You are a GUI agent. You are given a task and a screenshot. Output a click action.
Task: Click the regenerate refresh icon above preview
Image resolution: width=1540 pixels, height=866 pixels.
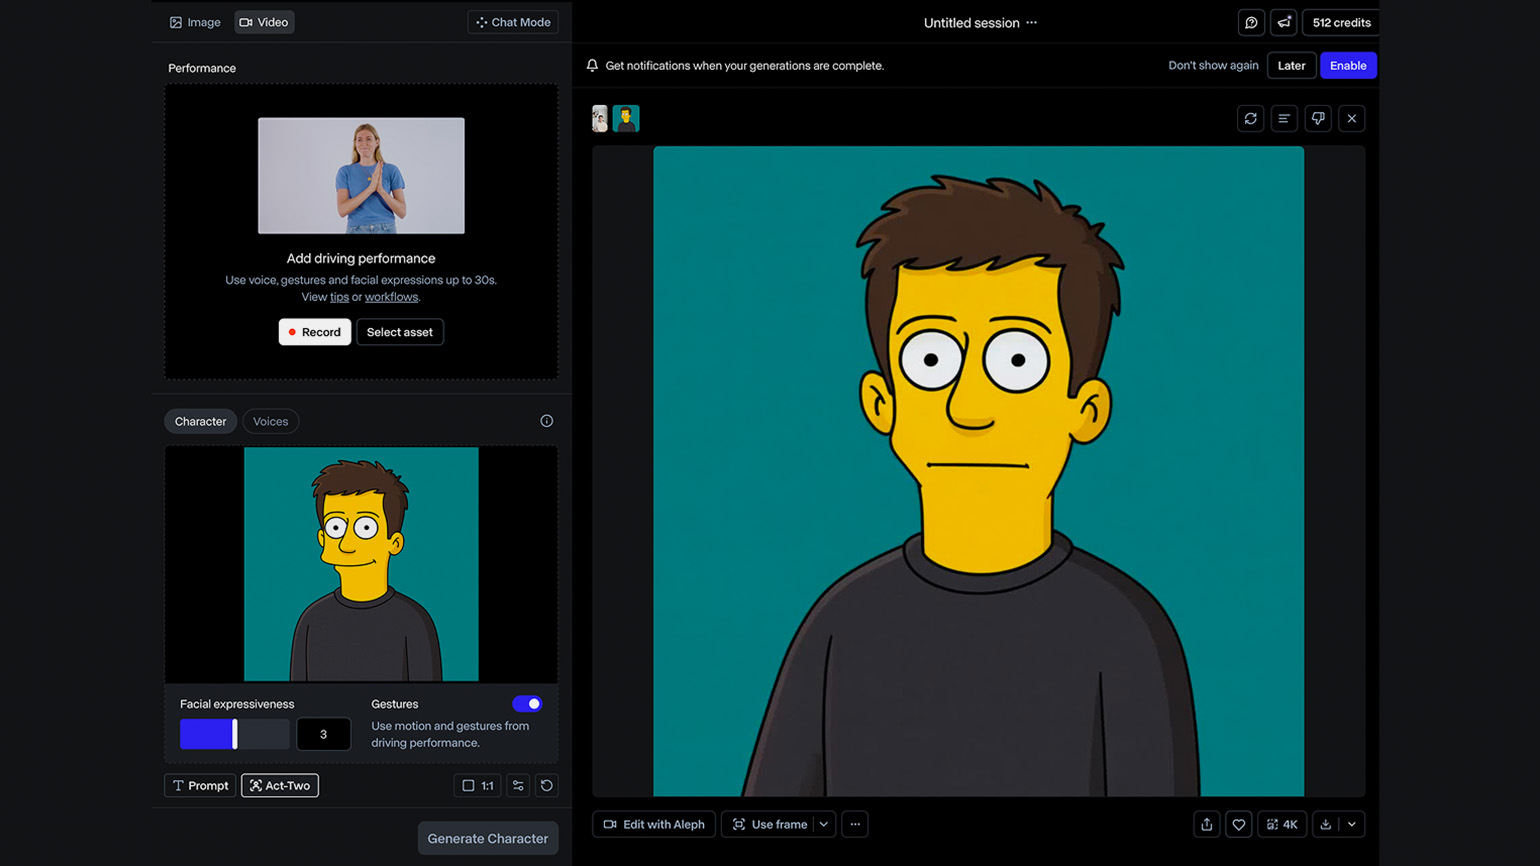(1251, 119)
